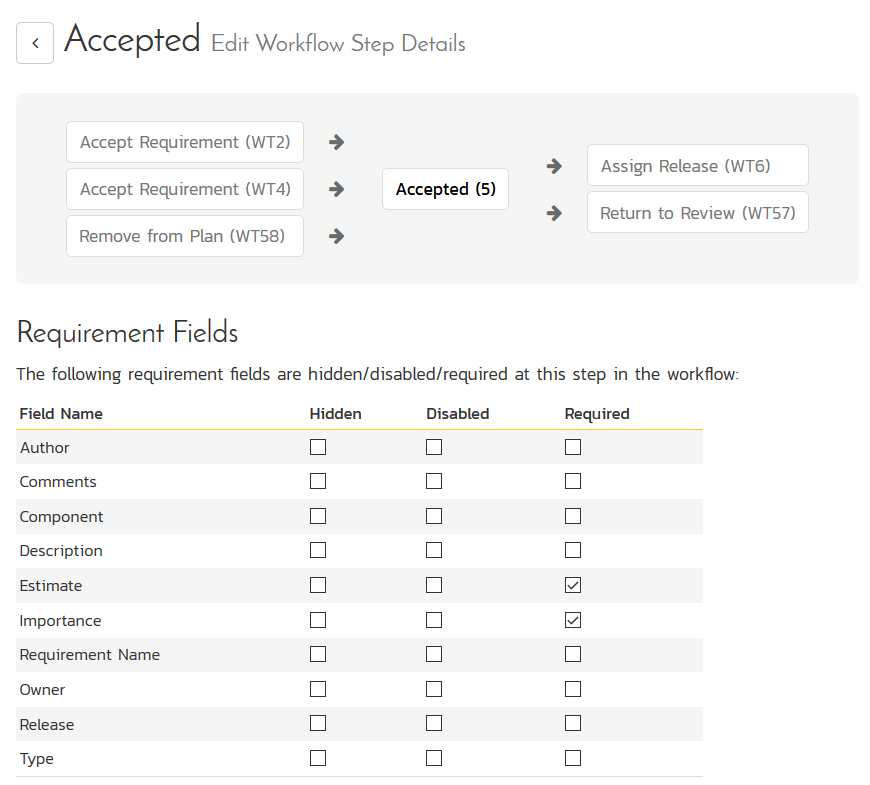
Task: Open Assign Release (WT6) transition
Action: point(697,166)
